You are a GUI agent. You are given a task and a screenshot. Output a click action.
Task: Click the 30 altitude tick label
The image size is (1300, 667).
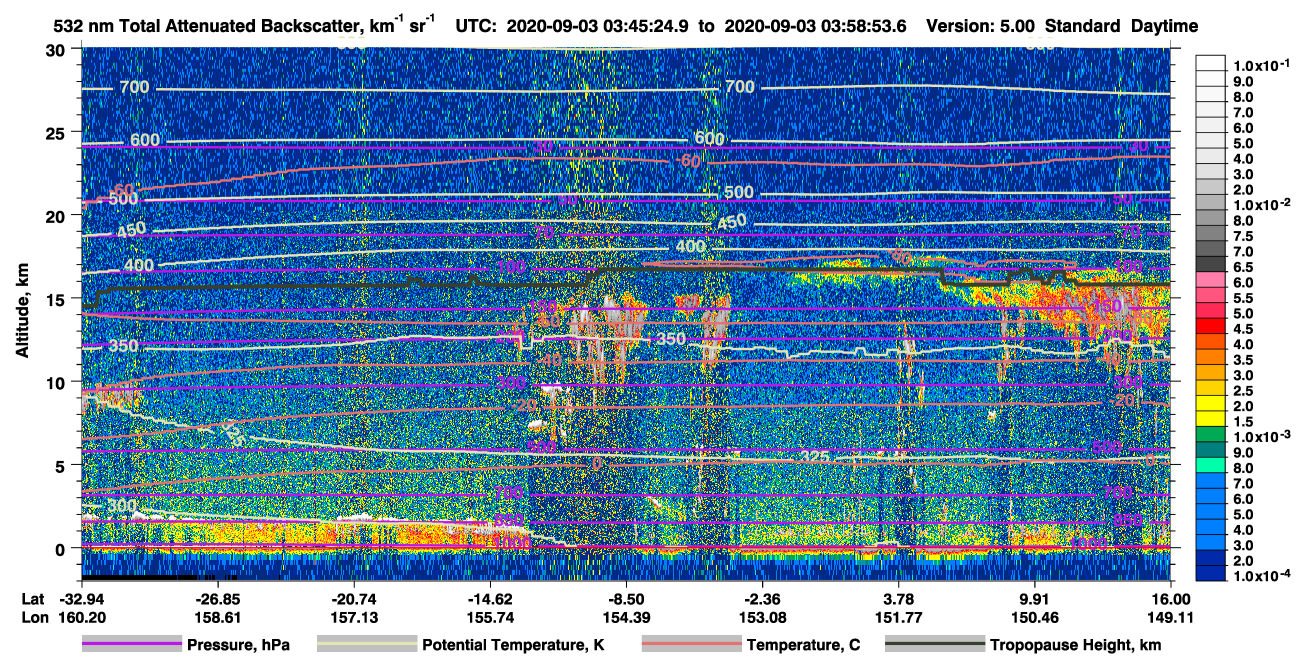click(x=58, y=50)
